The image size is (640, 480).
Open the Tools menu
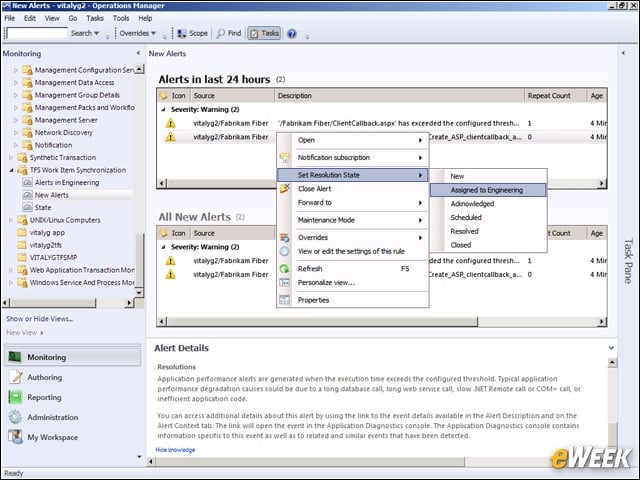tap(121, 18)
